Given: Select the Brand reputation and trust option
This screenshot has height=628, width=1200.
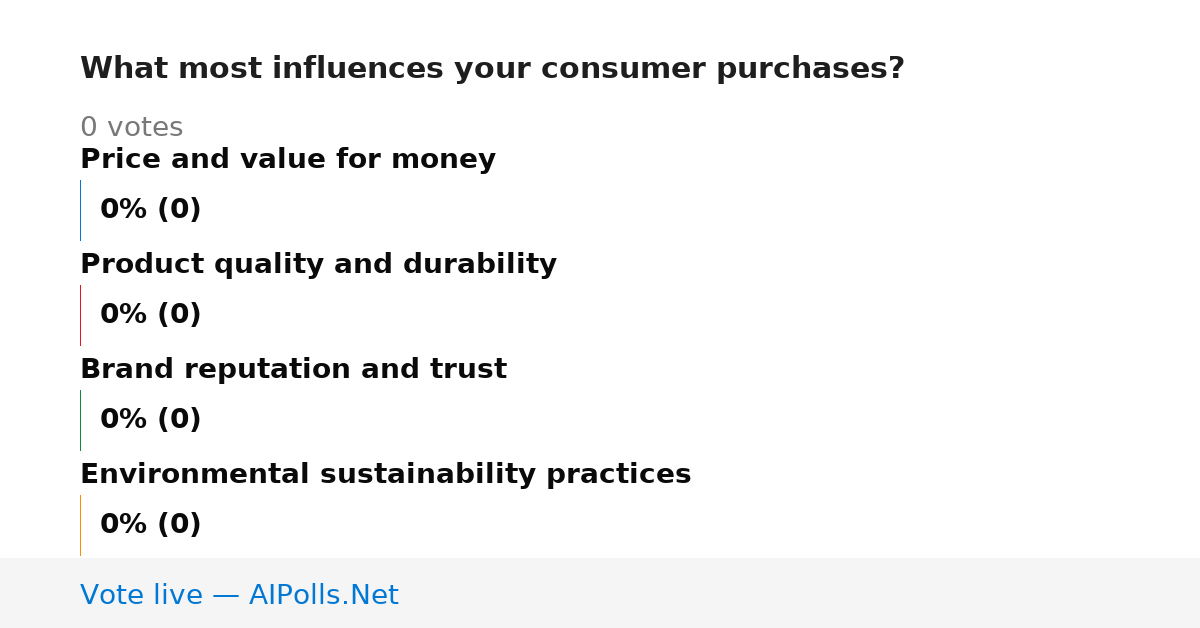Looking at the screenshot, I should point(293,370).
